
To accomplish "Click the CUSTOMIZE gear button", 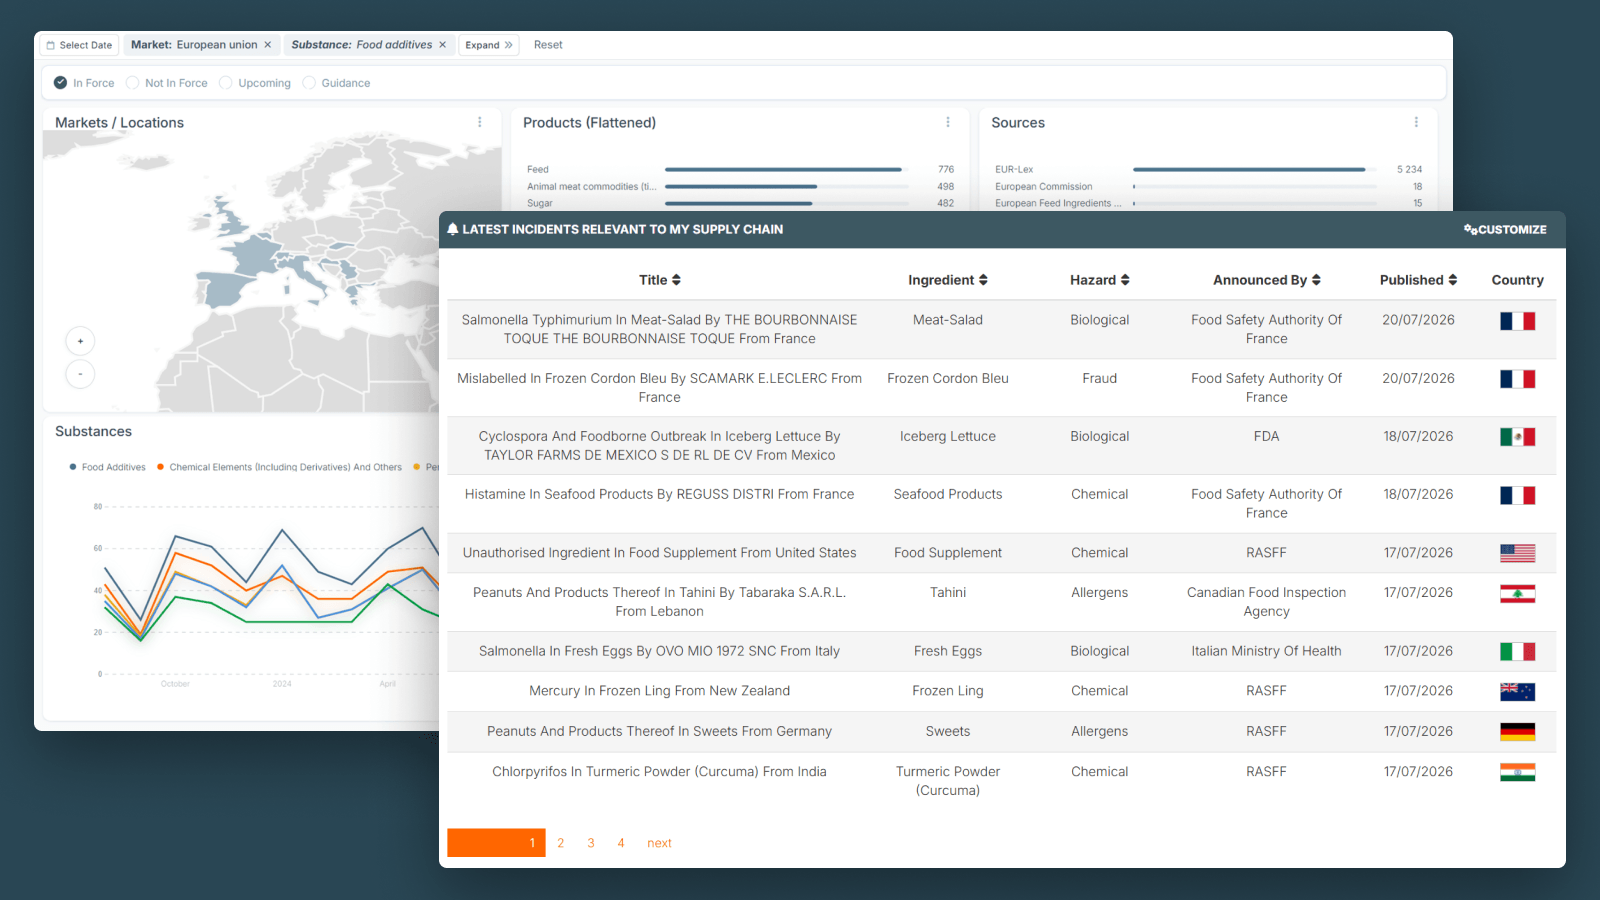I will pyautogui.click(x=1505, y=229).
